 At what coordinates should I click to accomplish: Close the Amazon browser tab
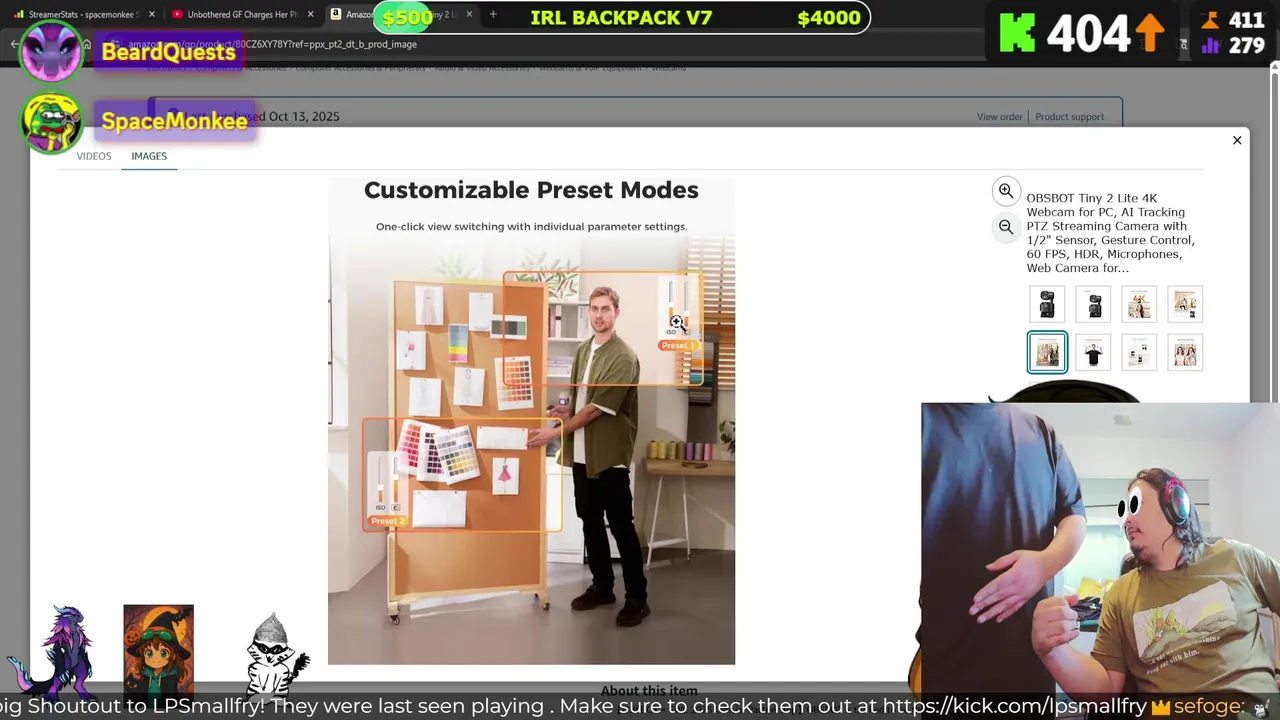point(469,14)
